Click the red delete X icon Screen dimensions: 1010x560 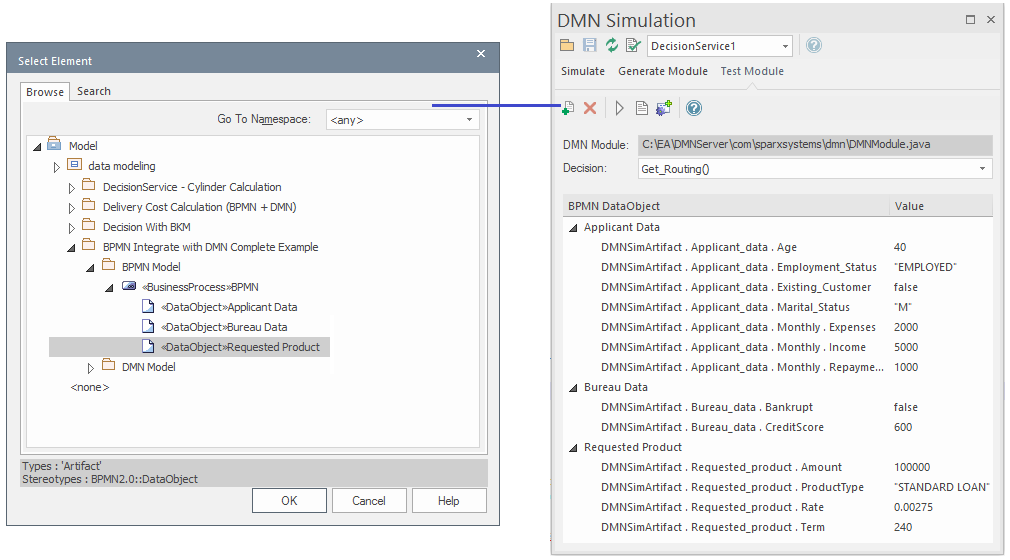[x=590, y=108]
